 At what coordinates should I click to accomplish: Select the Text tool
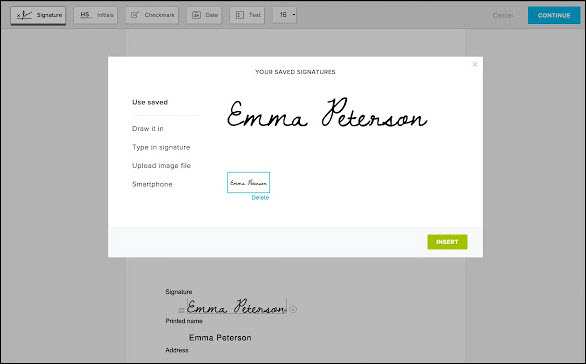tap(247, 15)
